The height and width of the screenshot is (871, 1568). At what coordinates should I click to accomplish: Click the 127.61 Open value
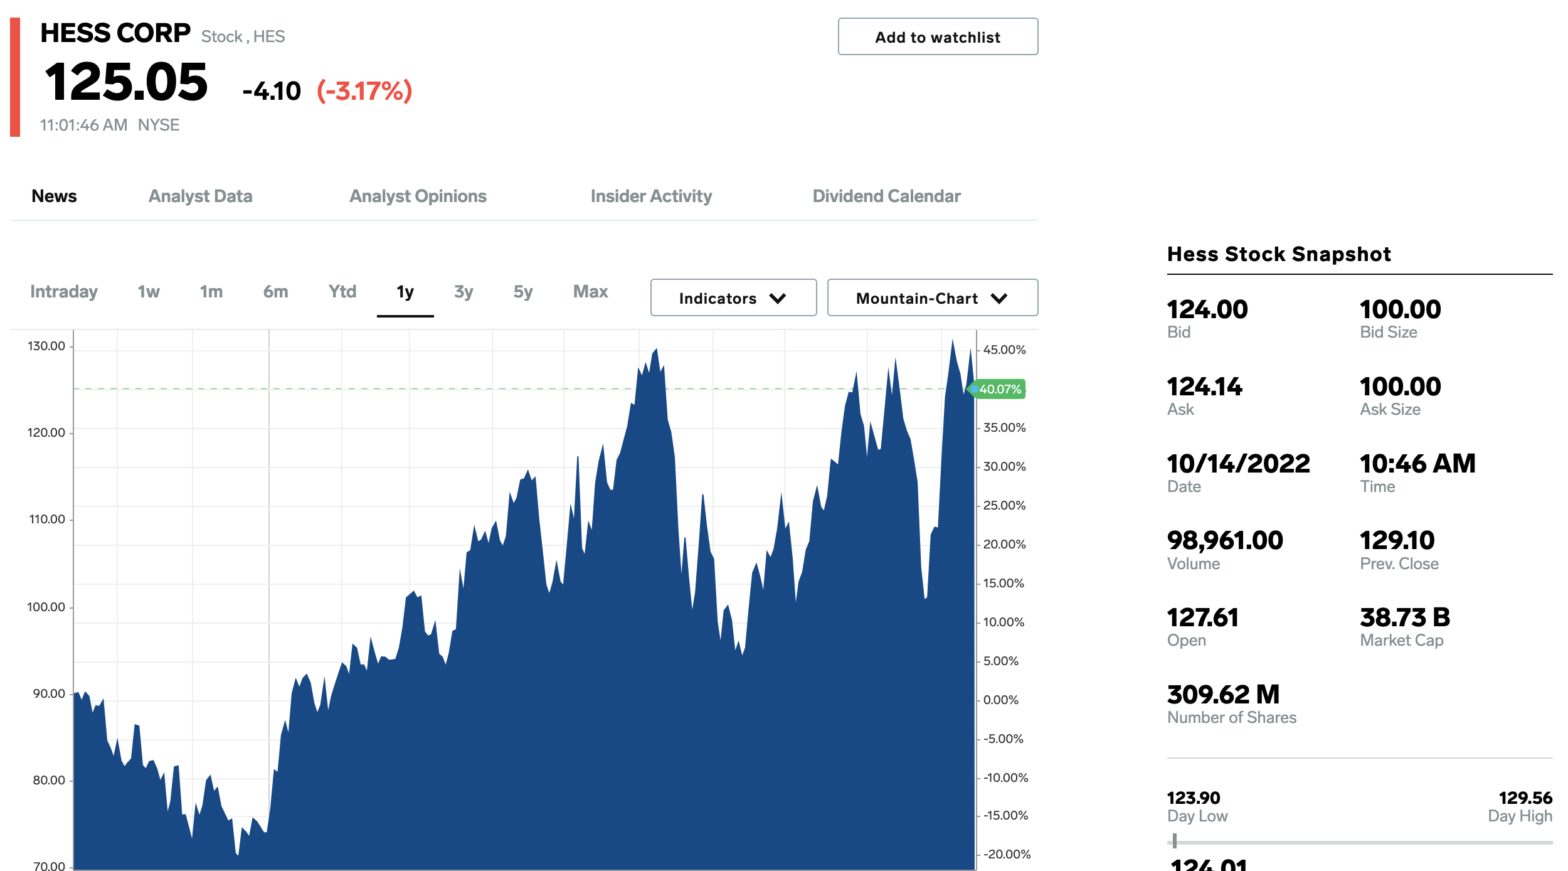(x=1202, y=617)
